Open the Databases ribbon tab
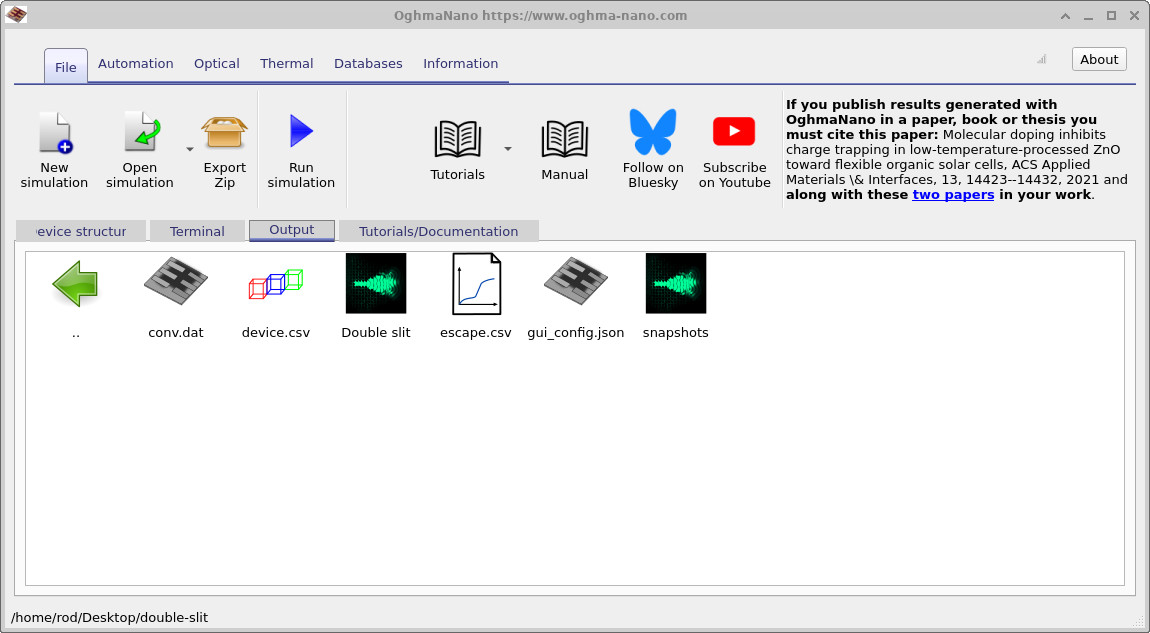1150x633 pixels. pos(368,63)
